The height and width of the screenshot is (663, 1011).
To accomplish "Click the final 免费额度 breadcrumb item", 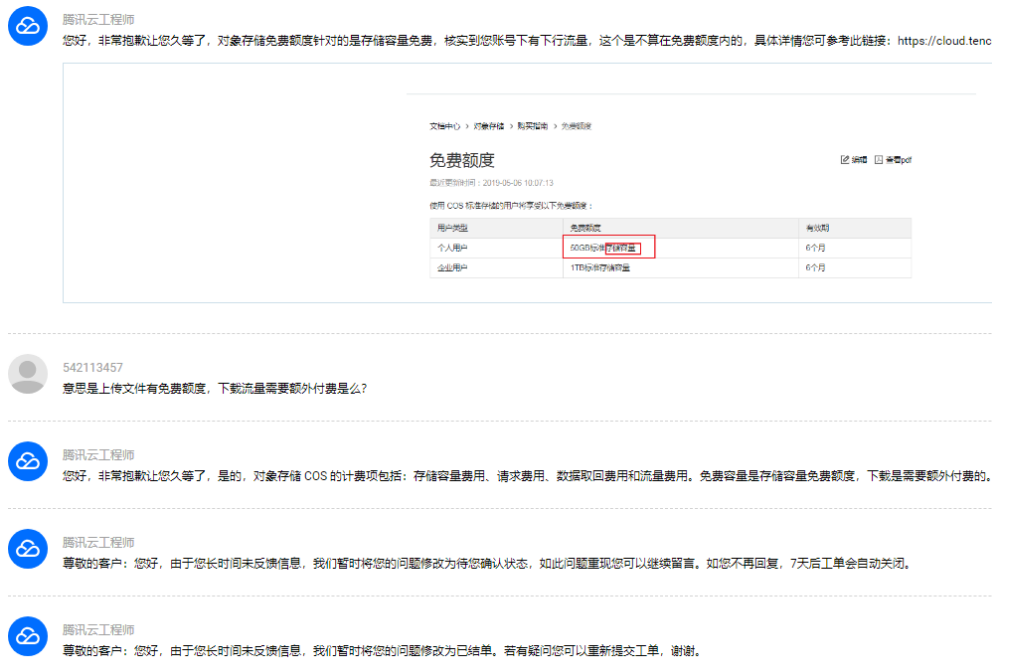I will (576, 126).
